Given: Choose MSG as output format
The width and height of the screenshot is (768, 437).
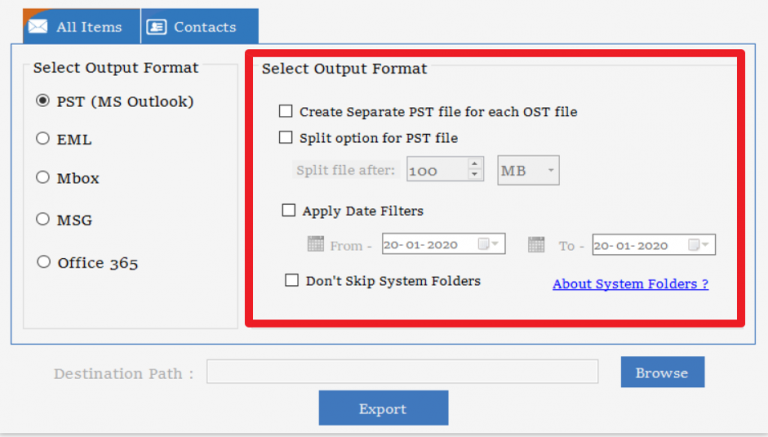Looking at the screenshot, I should click(x=43, y=218).
